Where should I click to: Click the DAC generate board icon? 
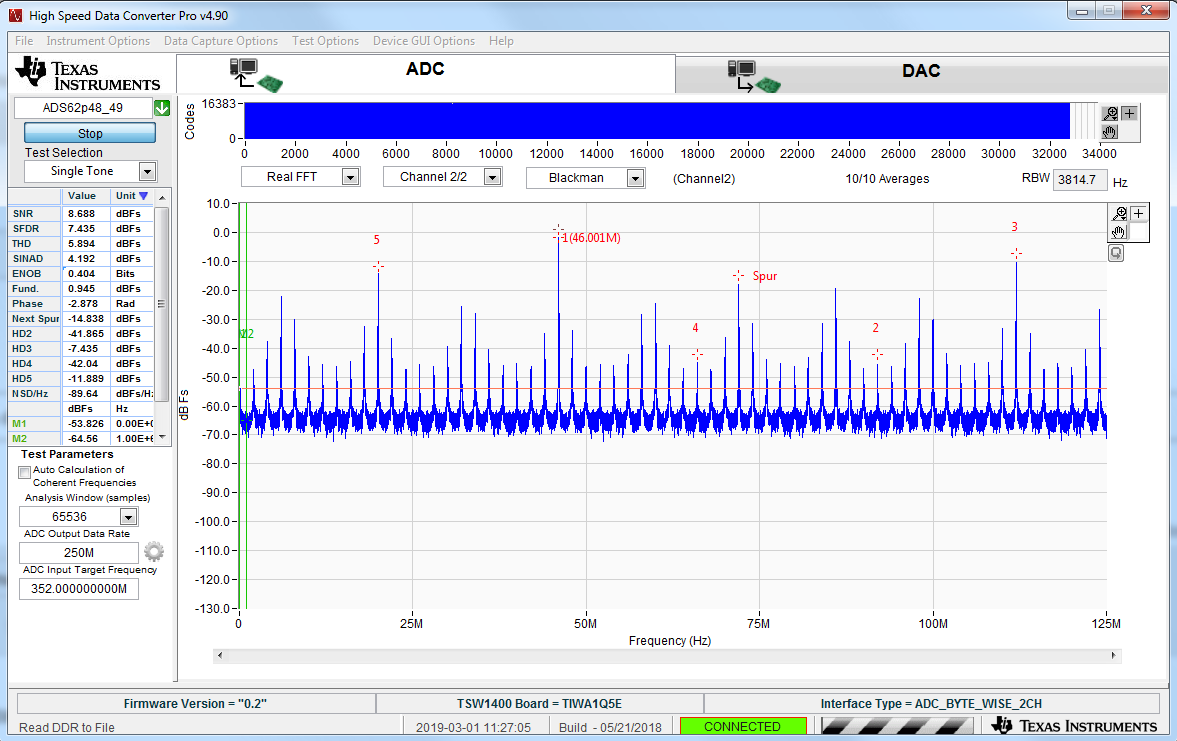coord(754,77)
